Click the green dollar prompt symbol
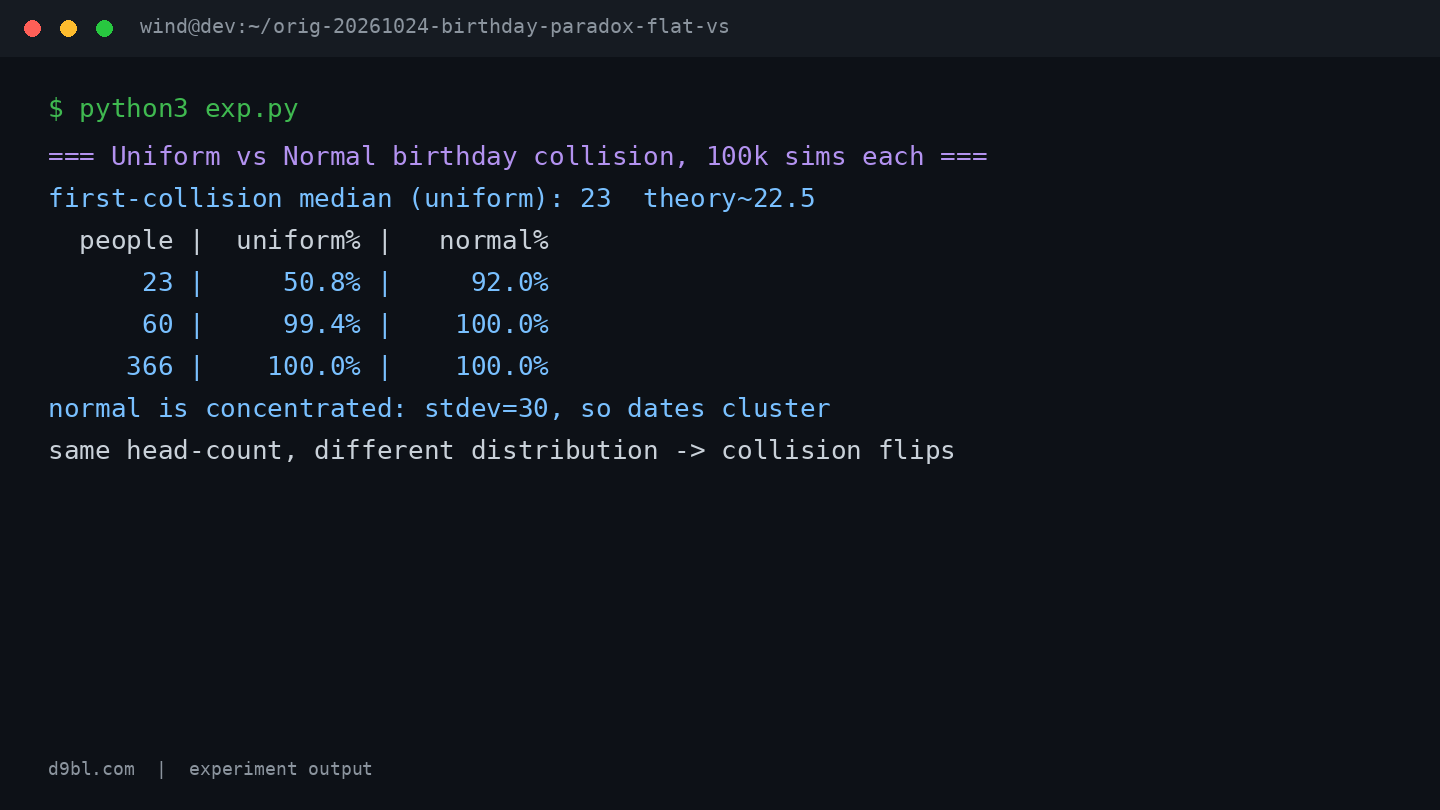 [56, 108]
